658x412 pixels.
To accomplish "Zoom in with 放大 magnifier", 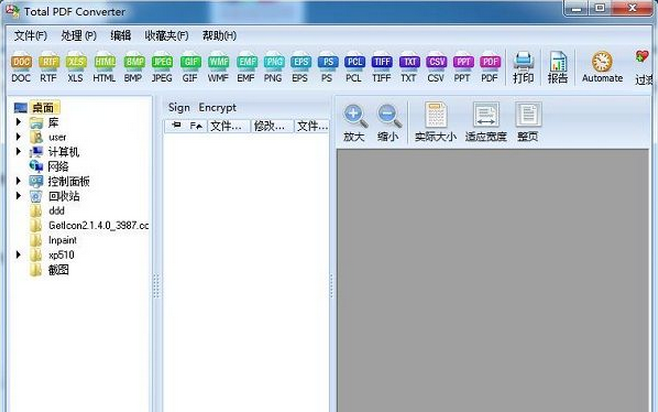I will 355,123.
